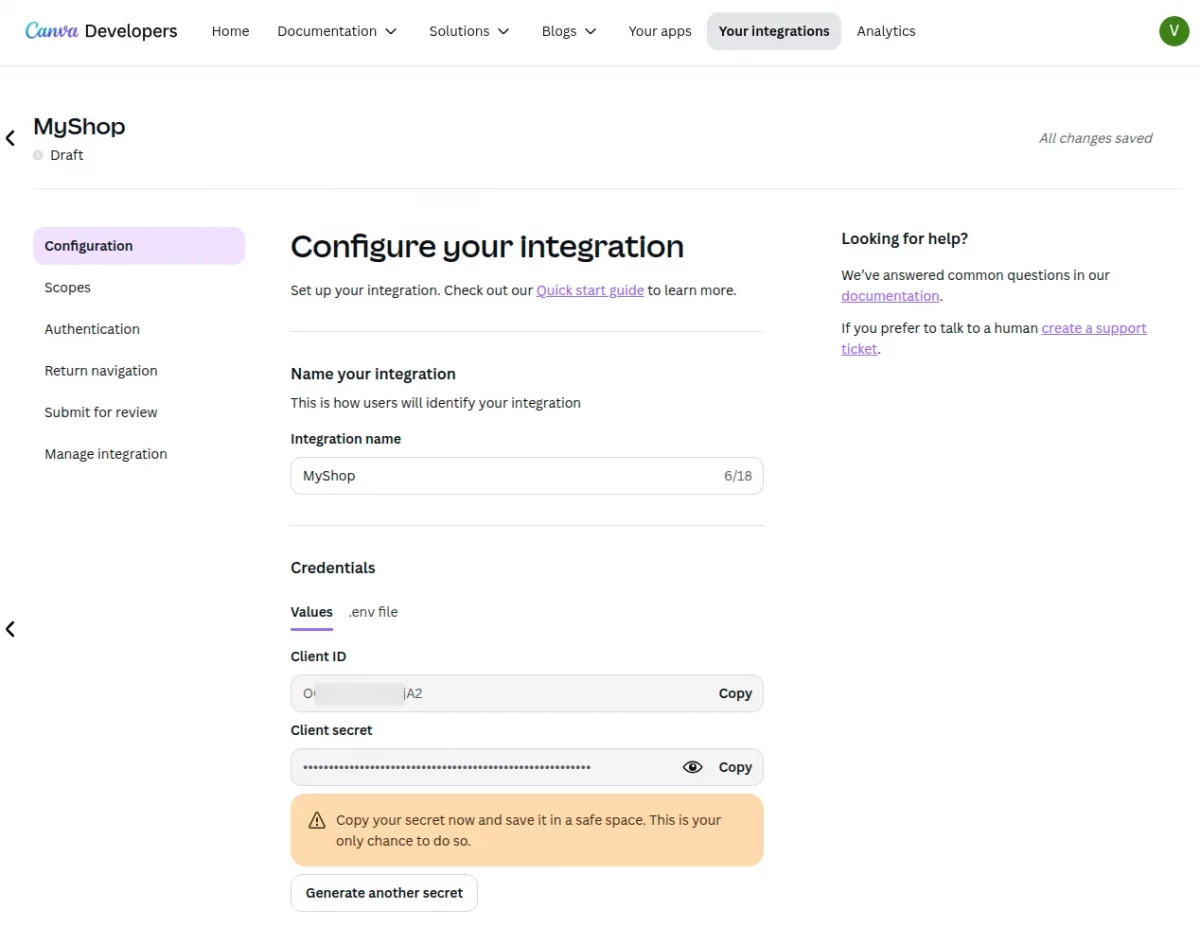Image resolution: width=1200 pixels, height=927 pixels.
Task: Click the lower left collapse arrow
Action: click(10, 629)
